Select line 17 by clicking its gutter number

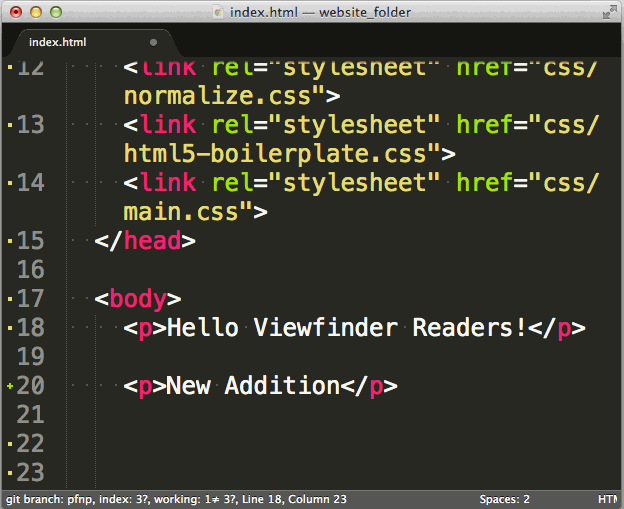pos(30,299)
